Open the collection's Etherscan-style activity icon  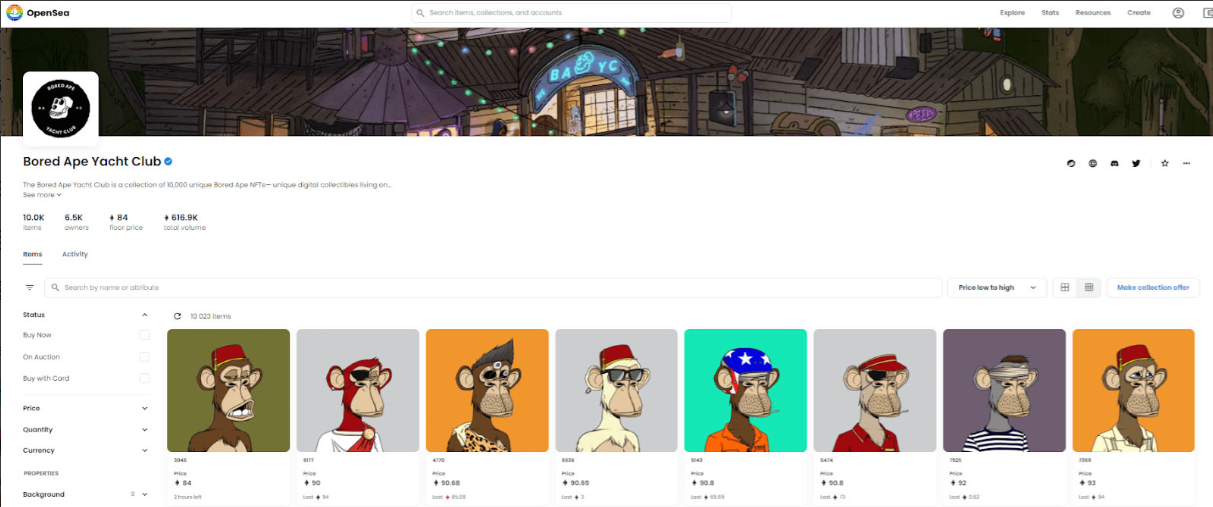pos(1071,163)
